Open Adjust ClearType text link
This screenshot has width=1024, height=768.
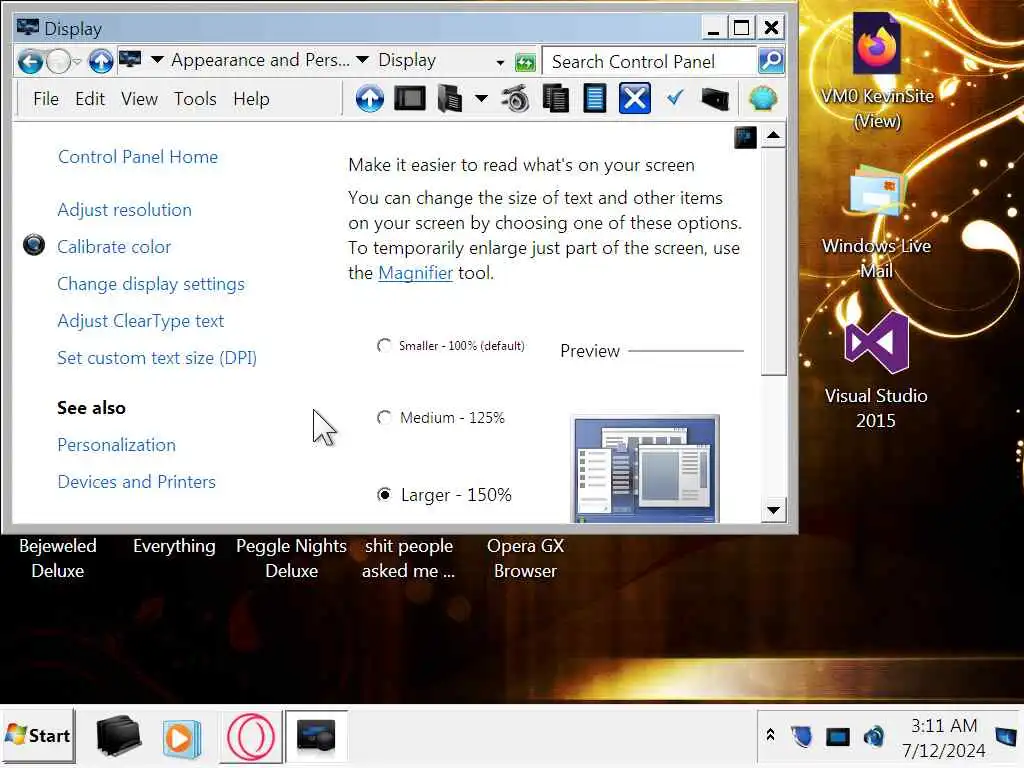tap(140, 321)
